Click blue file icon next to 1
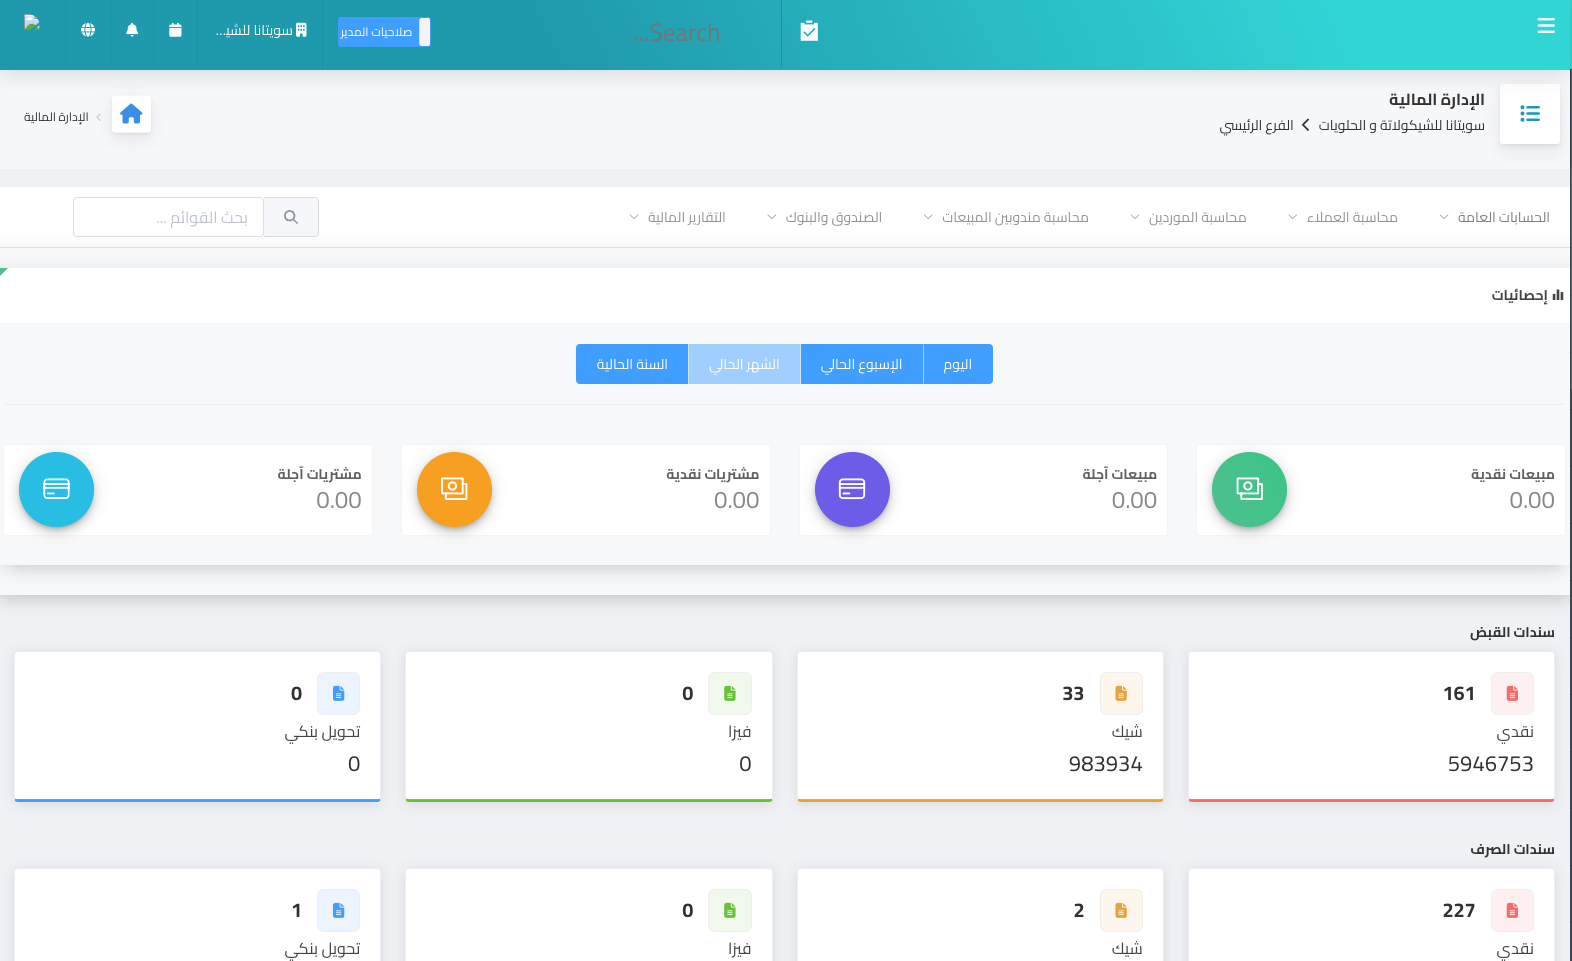 click(x=338, y=910)
